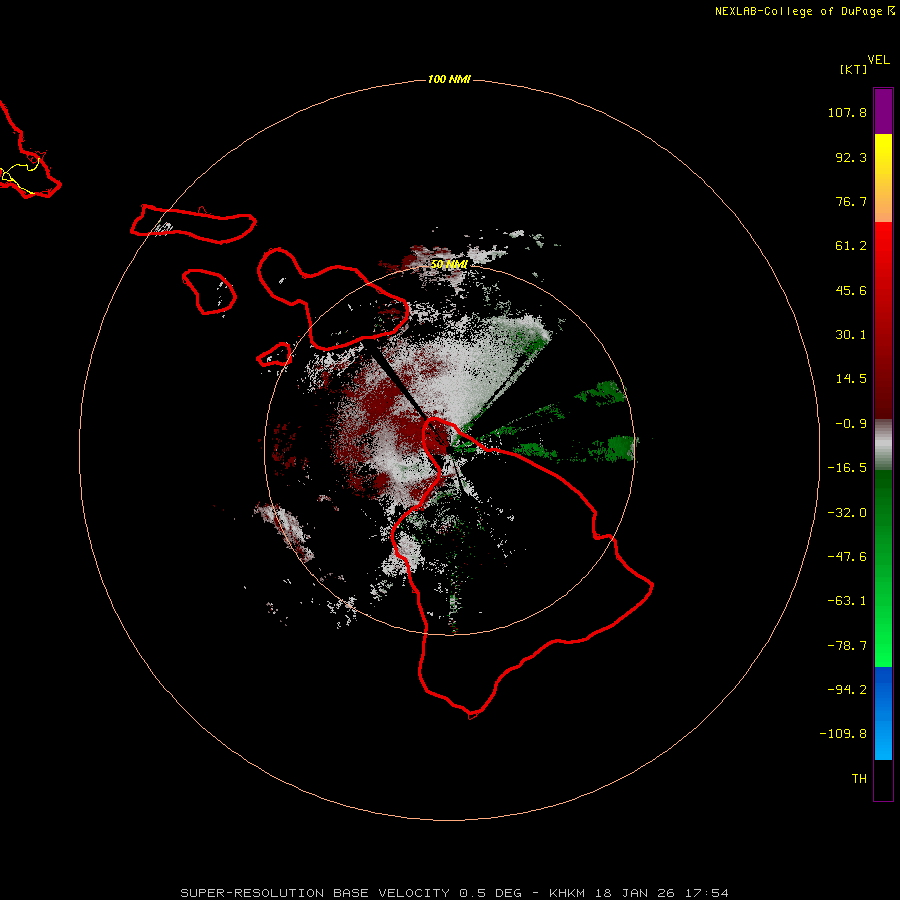900x900 pixels.
Task: Click the TH legend label
Action: point(859,779)
